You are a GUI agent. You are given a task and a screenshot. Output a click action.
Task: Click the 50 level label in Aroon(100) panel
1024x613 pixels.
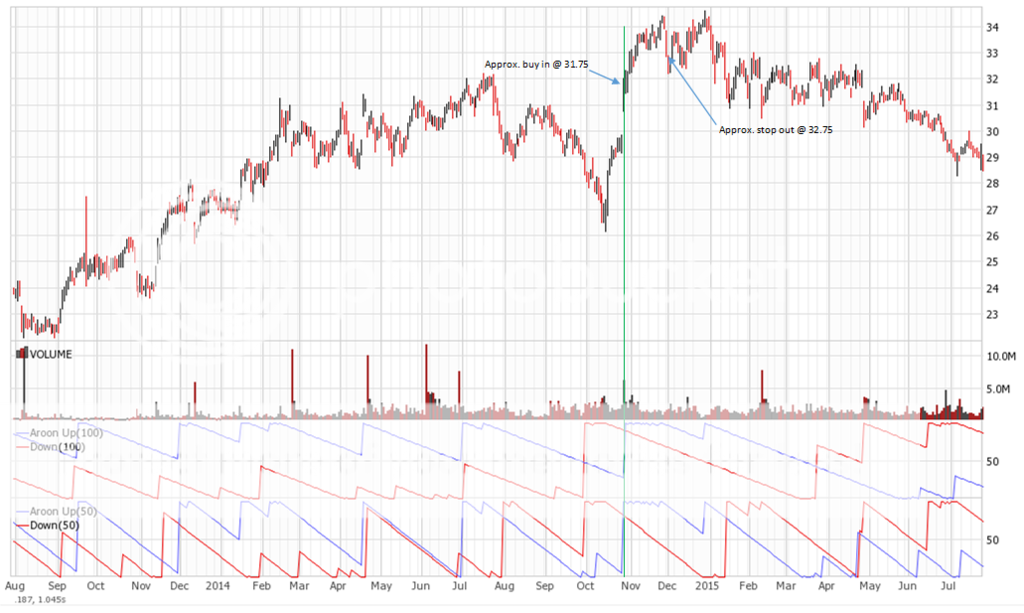[993, 462]
